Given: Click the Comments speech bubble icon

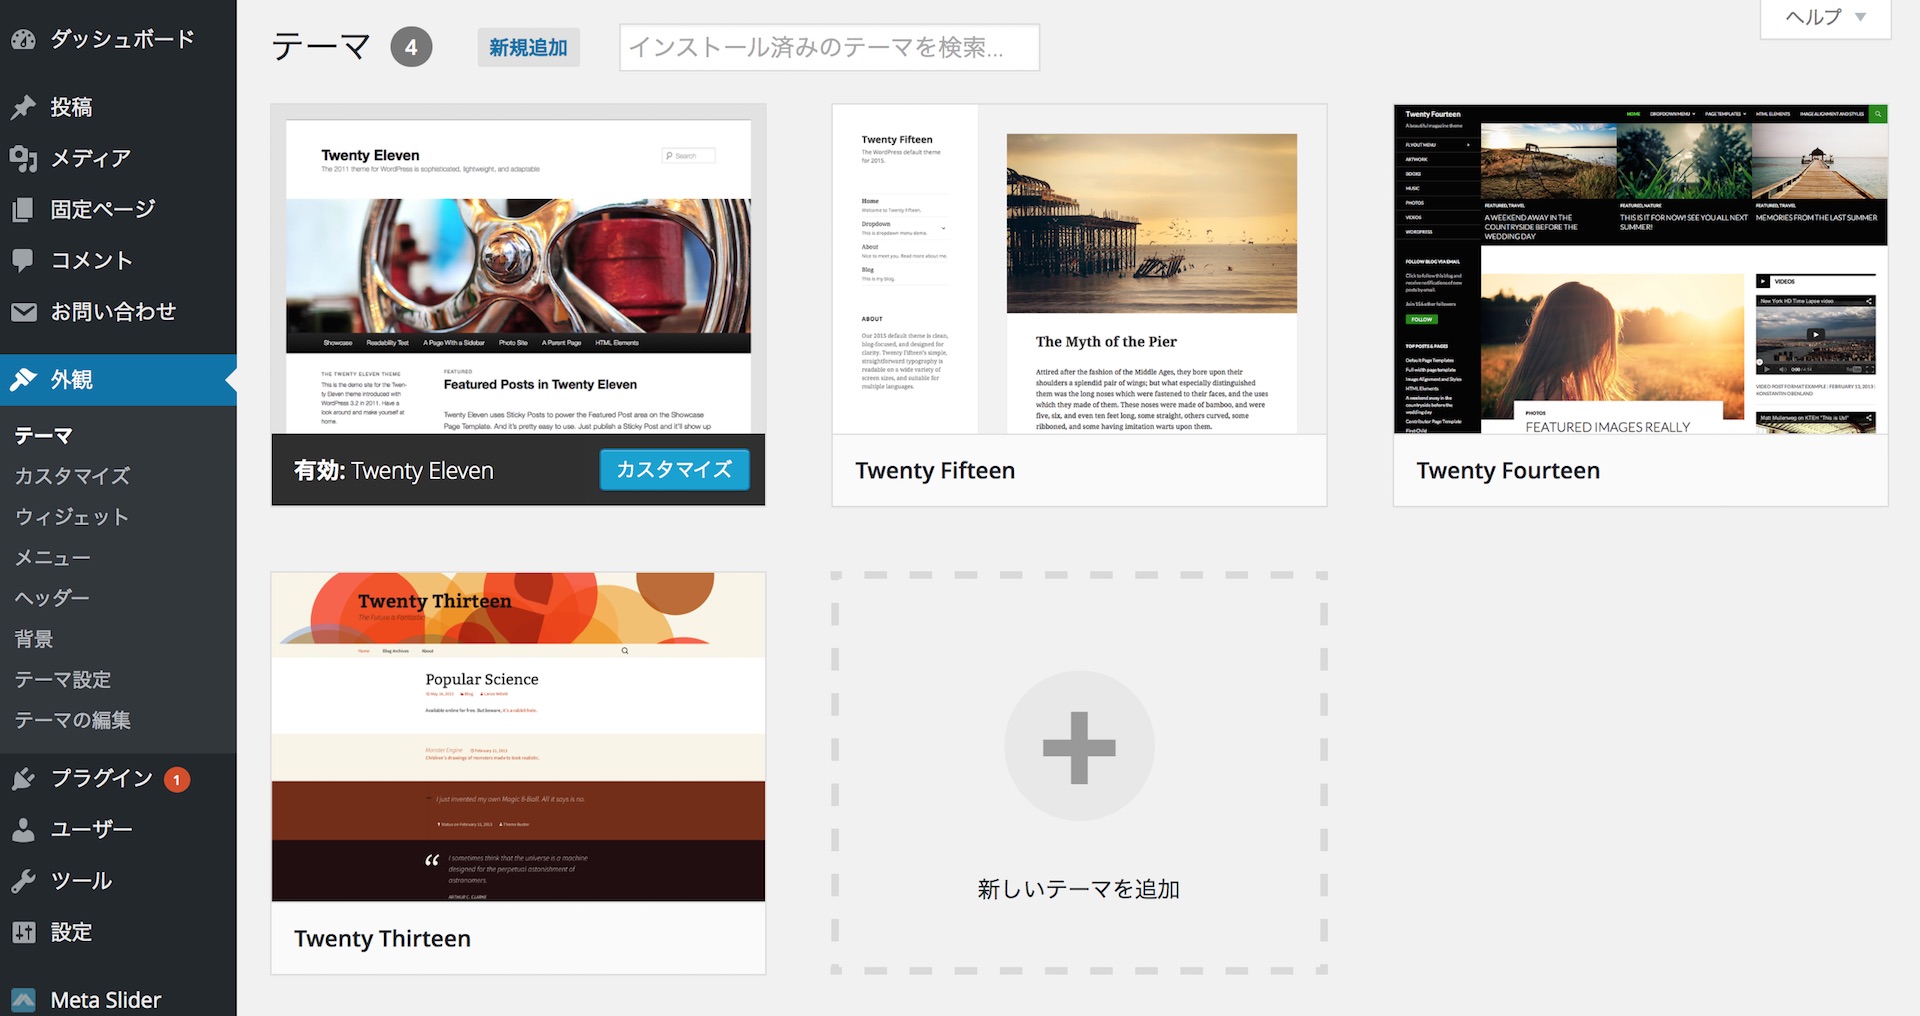Looking at the screenshot, I should click(23, 261).
